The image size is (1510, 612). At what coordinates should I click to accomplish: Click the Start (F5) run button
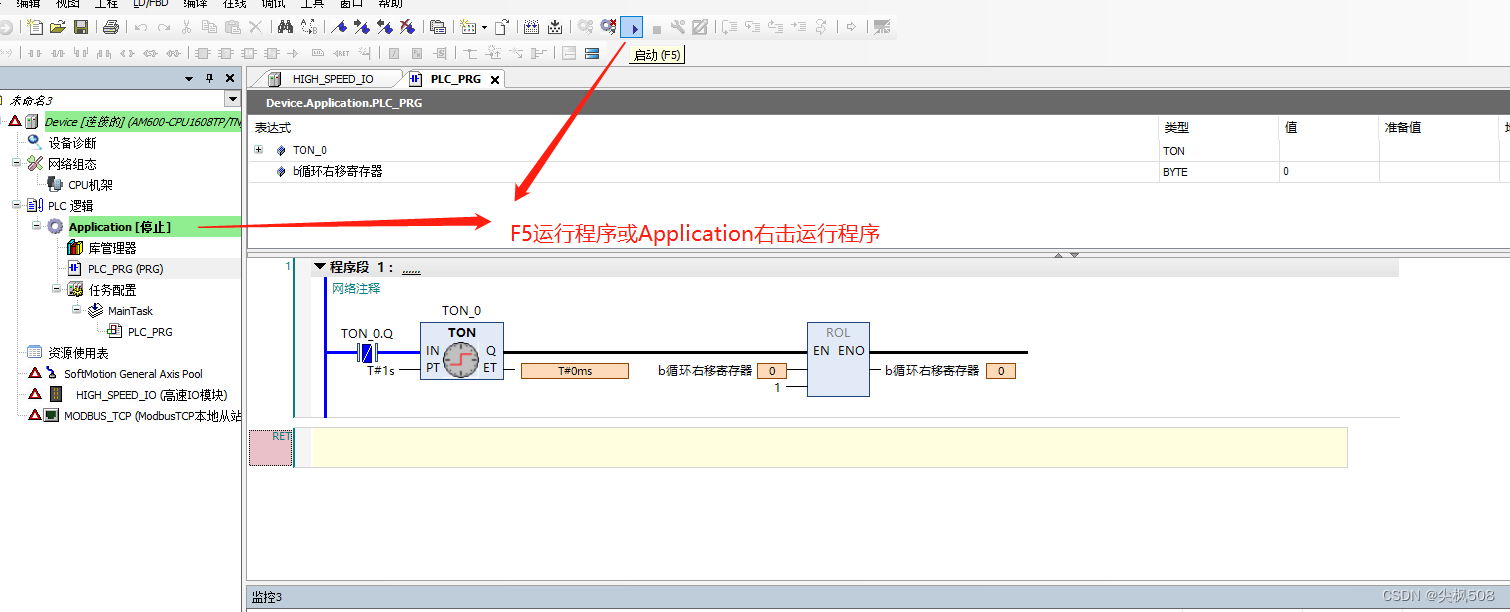pos(632,27)
